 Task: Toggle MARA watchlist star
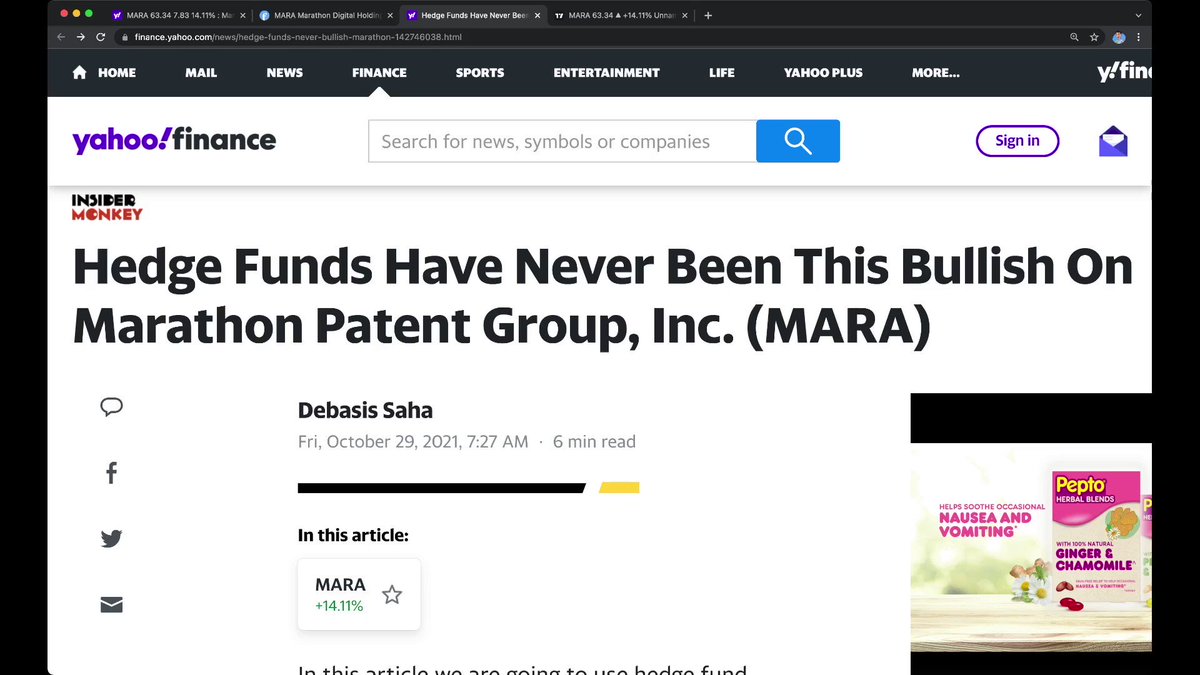coord(392,595)
